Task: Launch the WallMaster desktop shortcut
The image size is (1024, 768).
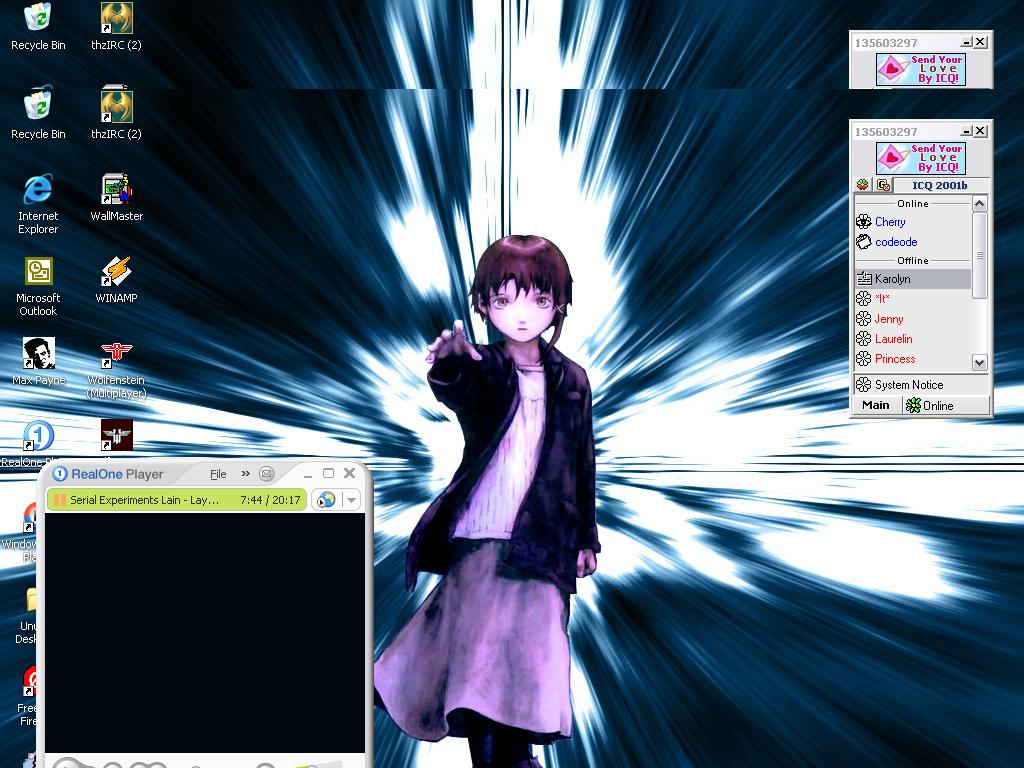Action: tap(116, 197)
